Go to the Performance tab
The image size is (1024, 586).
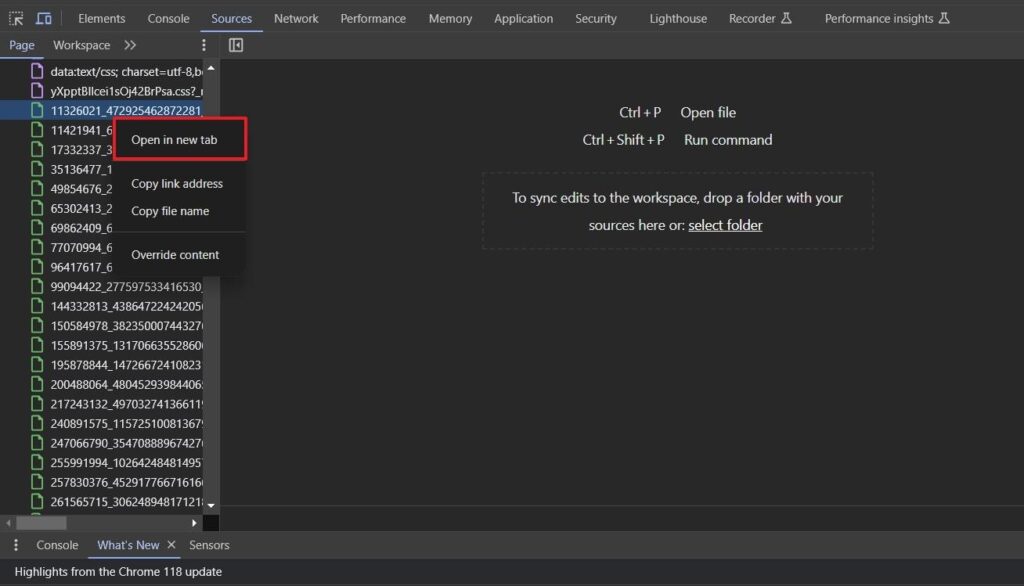373,18
